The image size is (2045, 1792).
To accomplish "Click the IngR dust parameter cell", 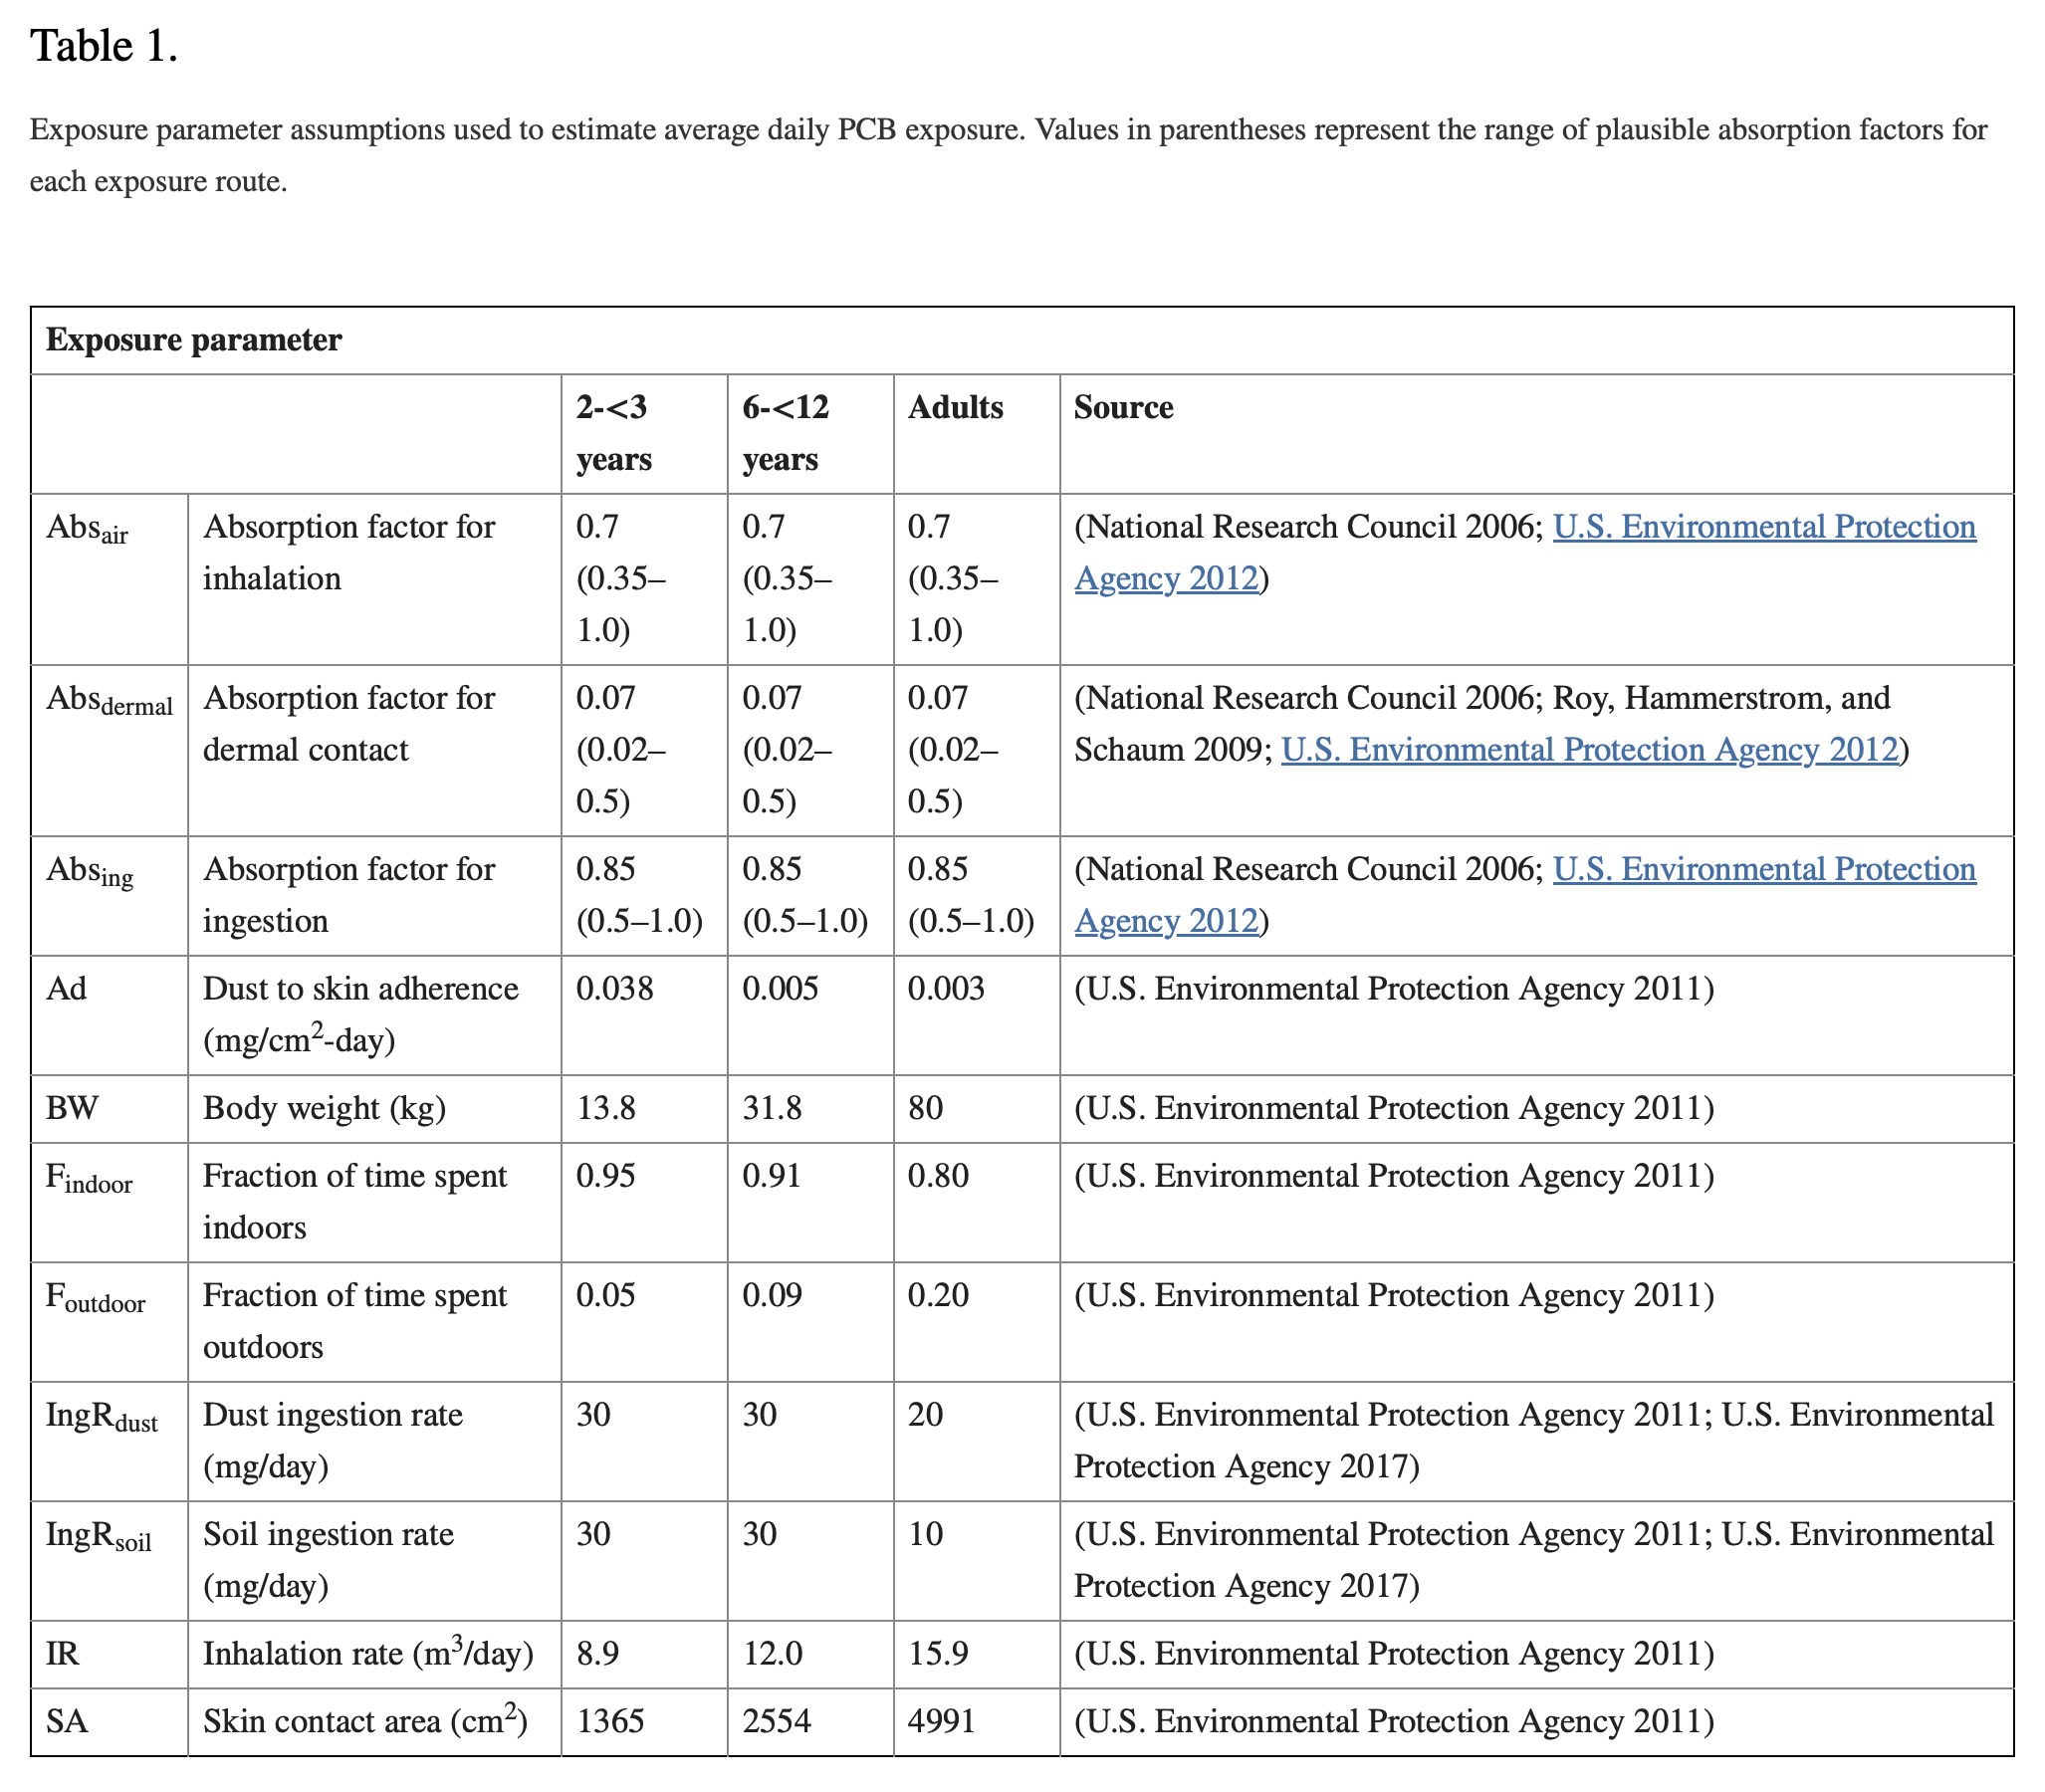I will (101, 1417).
